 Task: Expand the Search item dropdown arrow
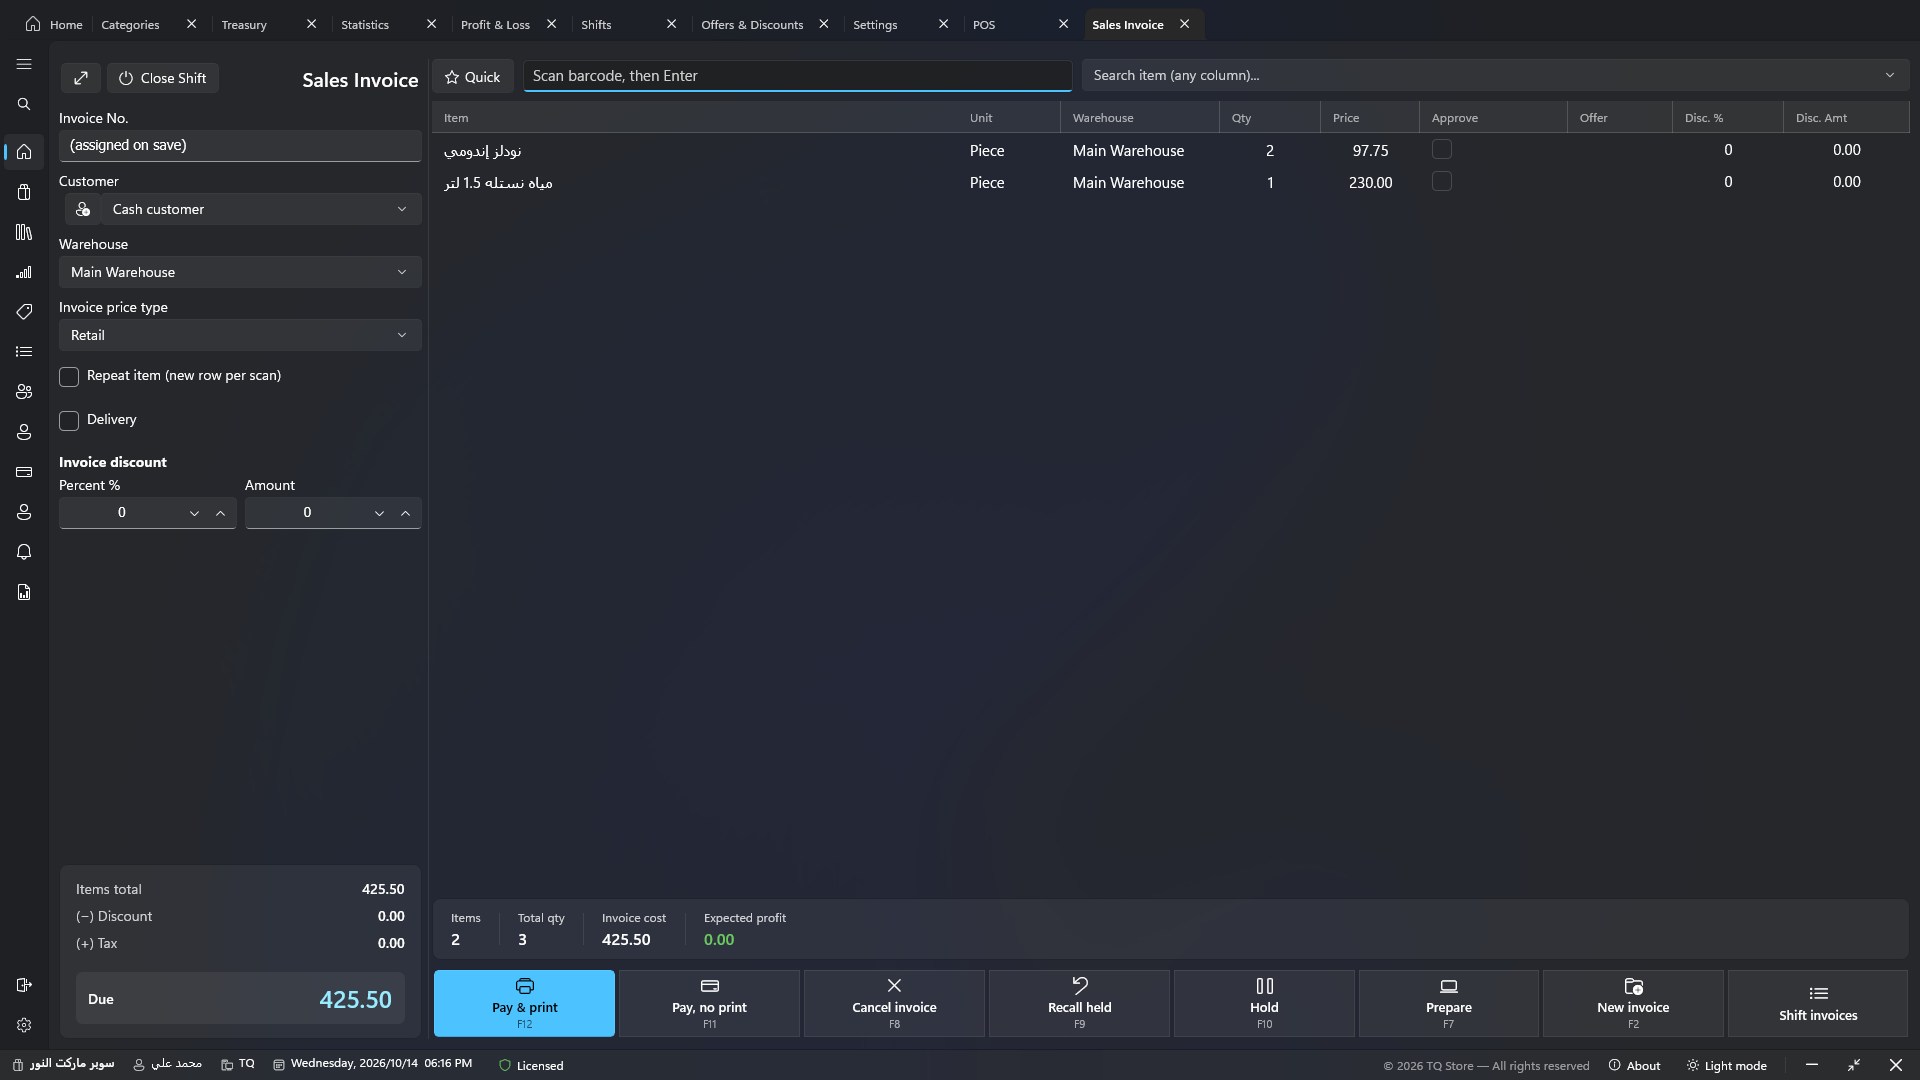[1889, 75]
